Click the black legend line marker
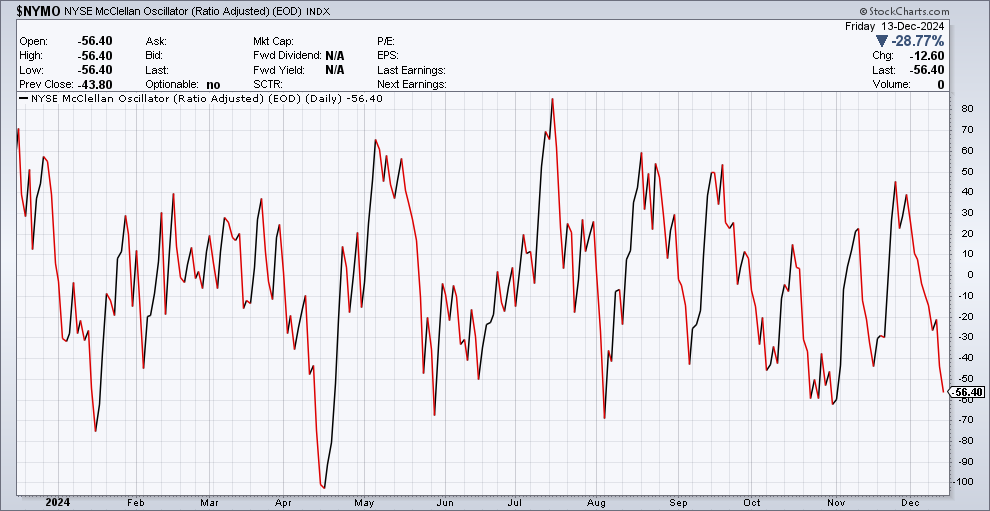 pyautogui.click(x=24, y=98)
